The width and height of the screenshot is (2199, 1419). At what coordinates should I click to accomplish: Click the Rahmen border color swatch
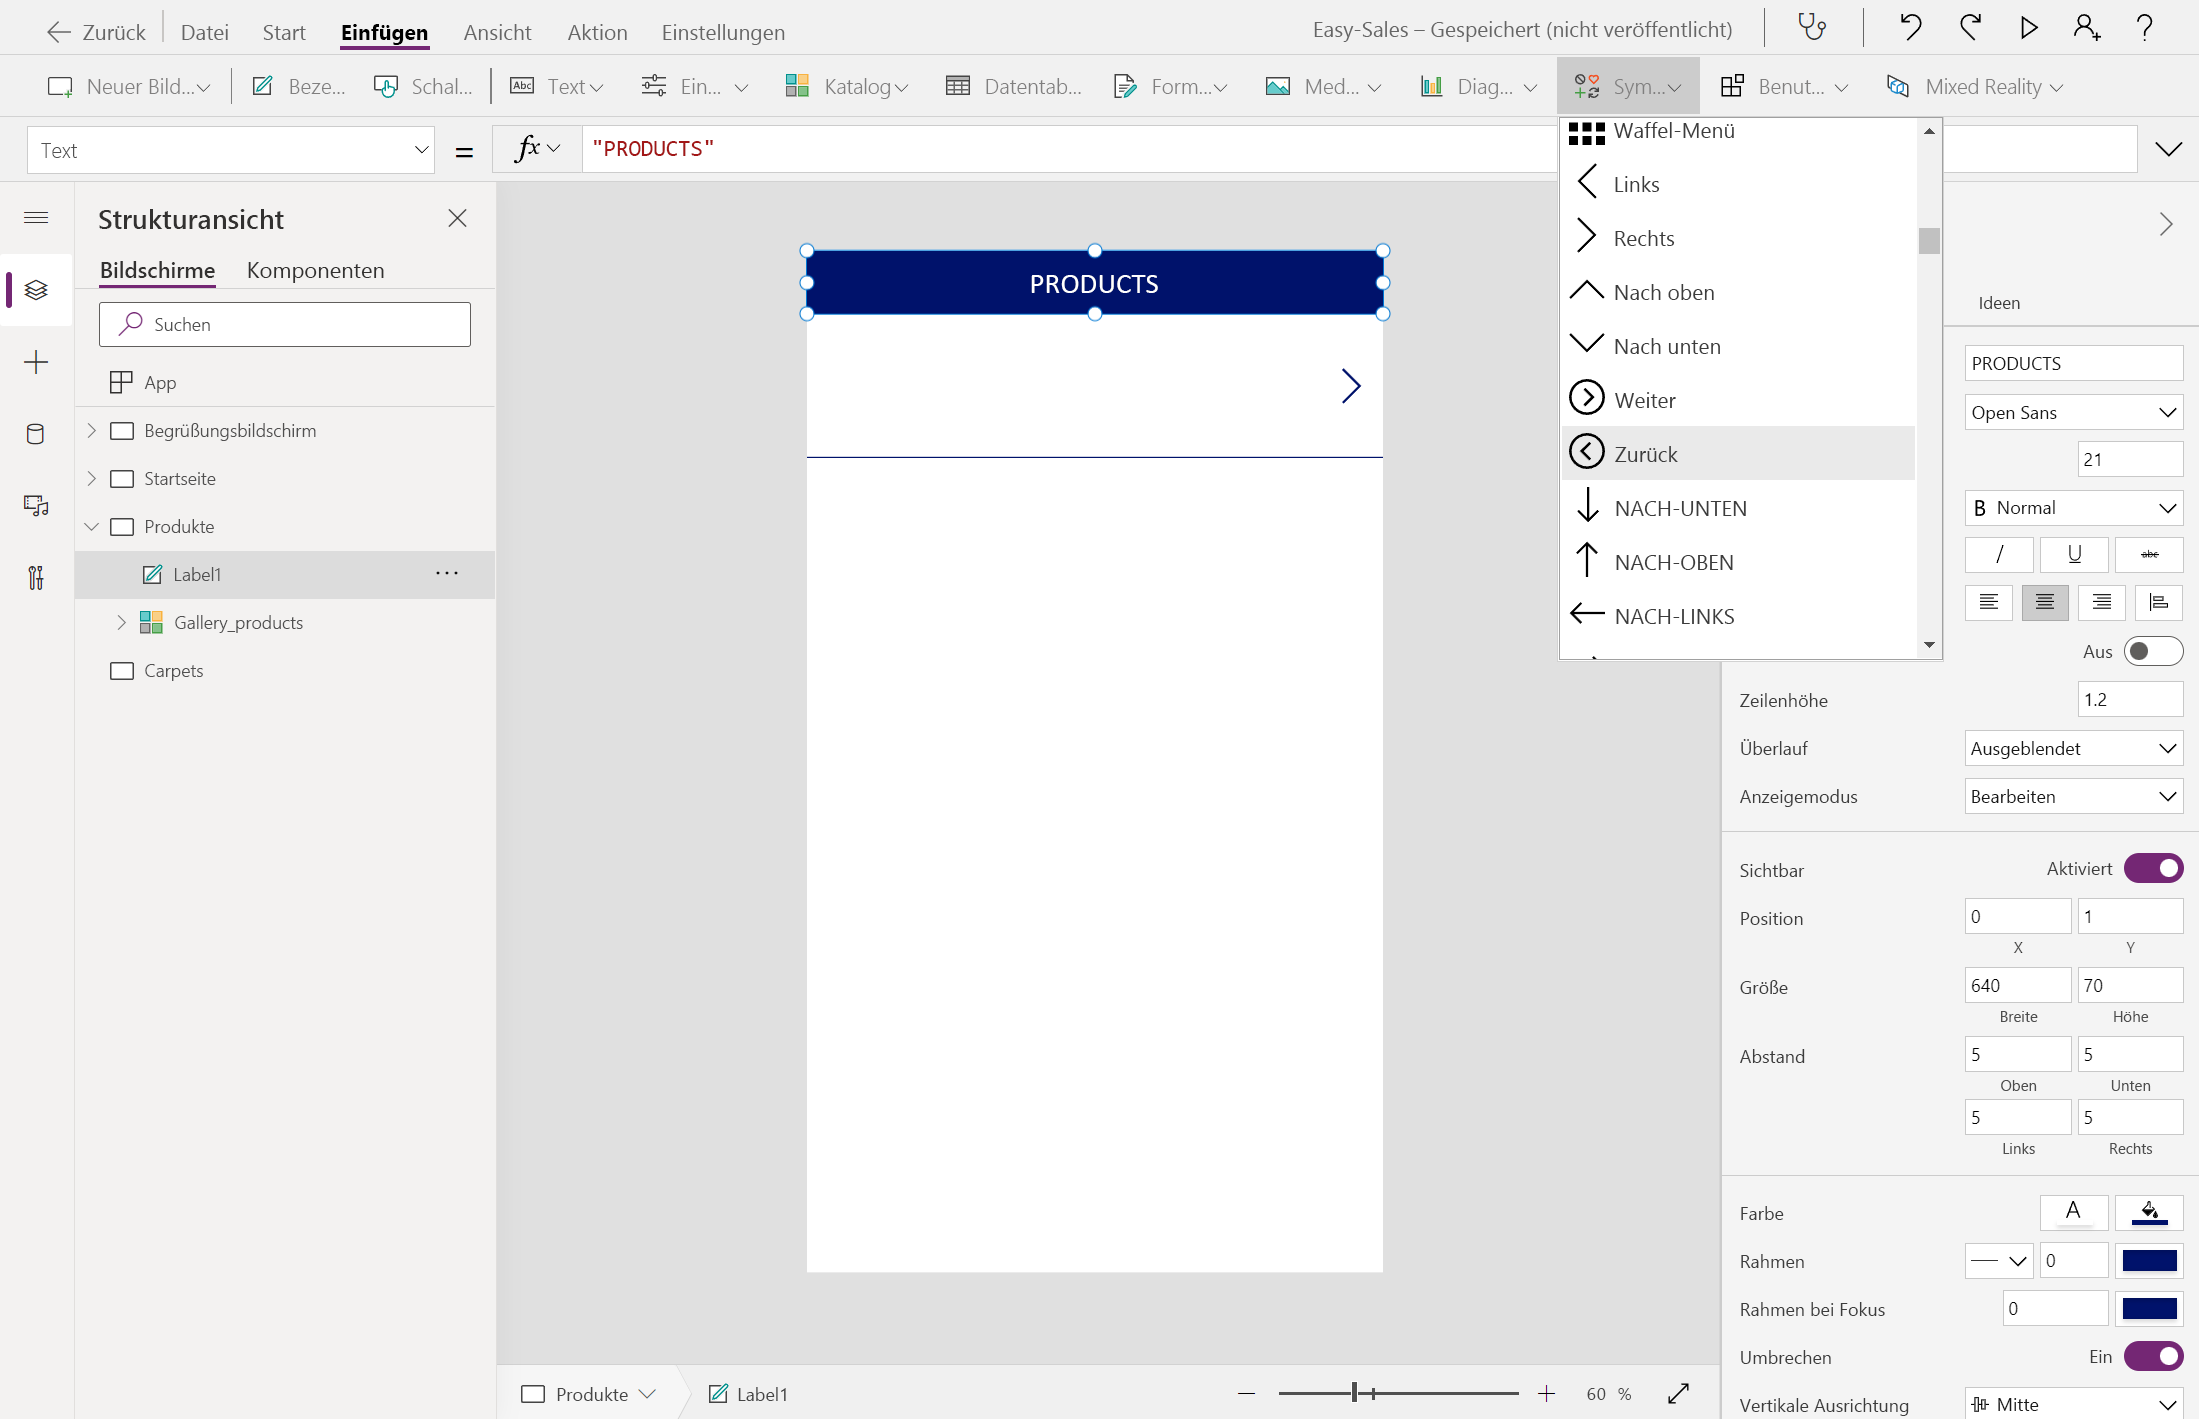click(2149, 1261)
